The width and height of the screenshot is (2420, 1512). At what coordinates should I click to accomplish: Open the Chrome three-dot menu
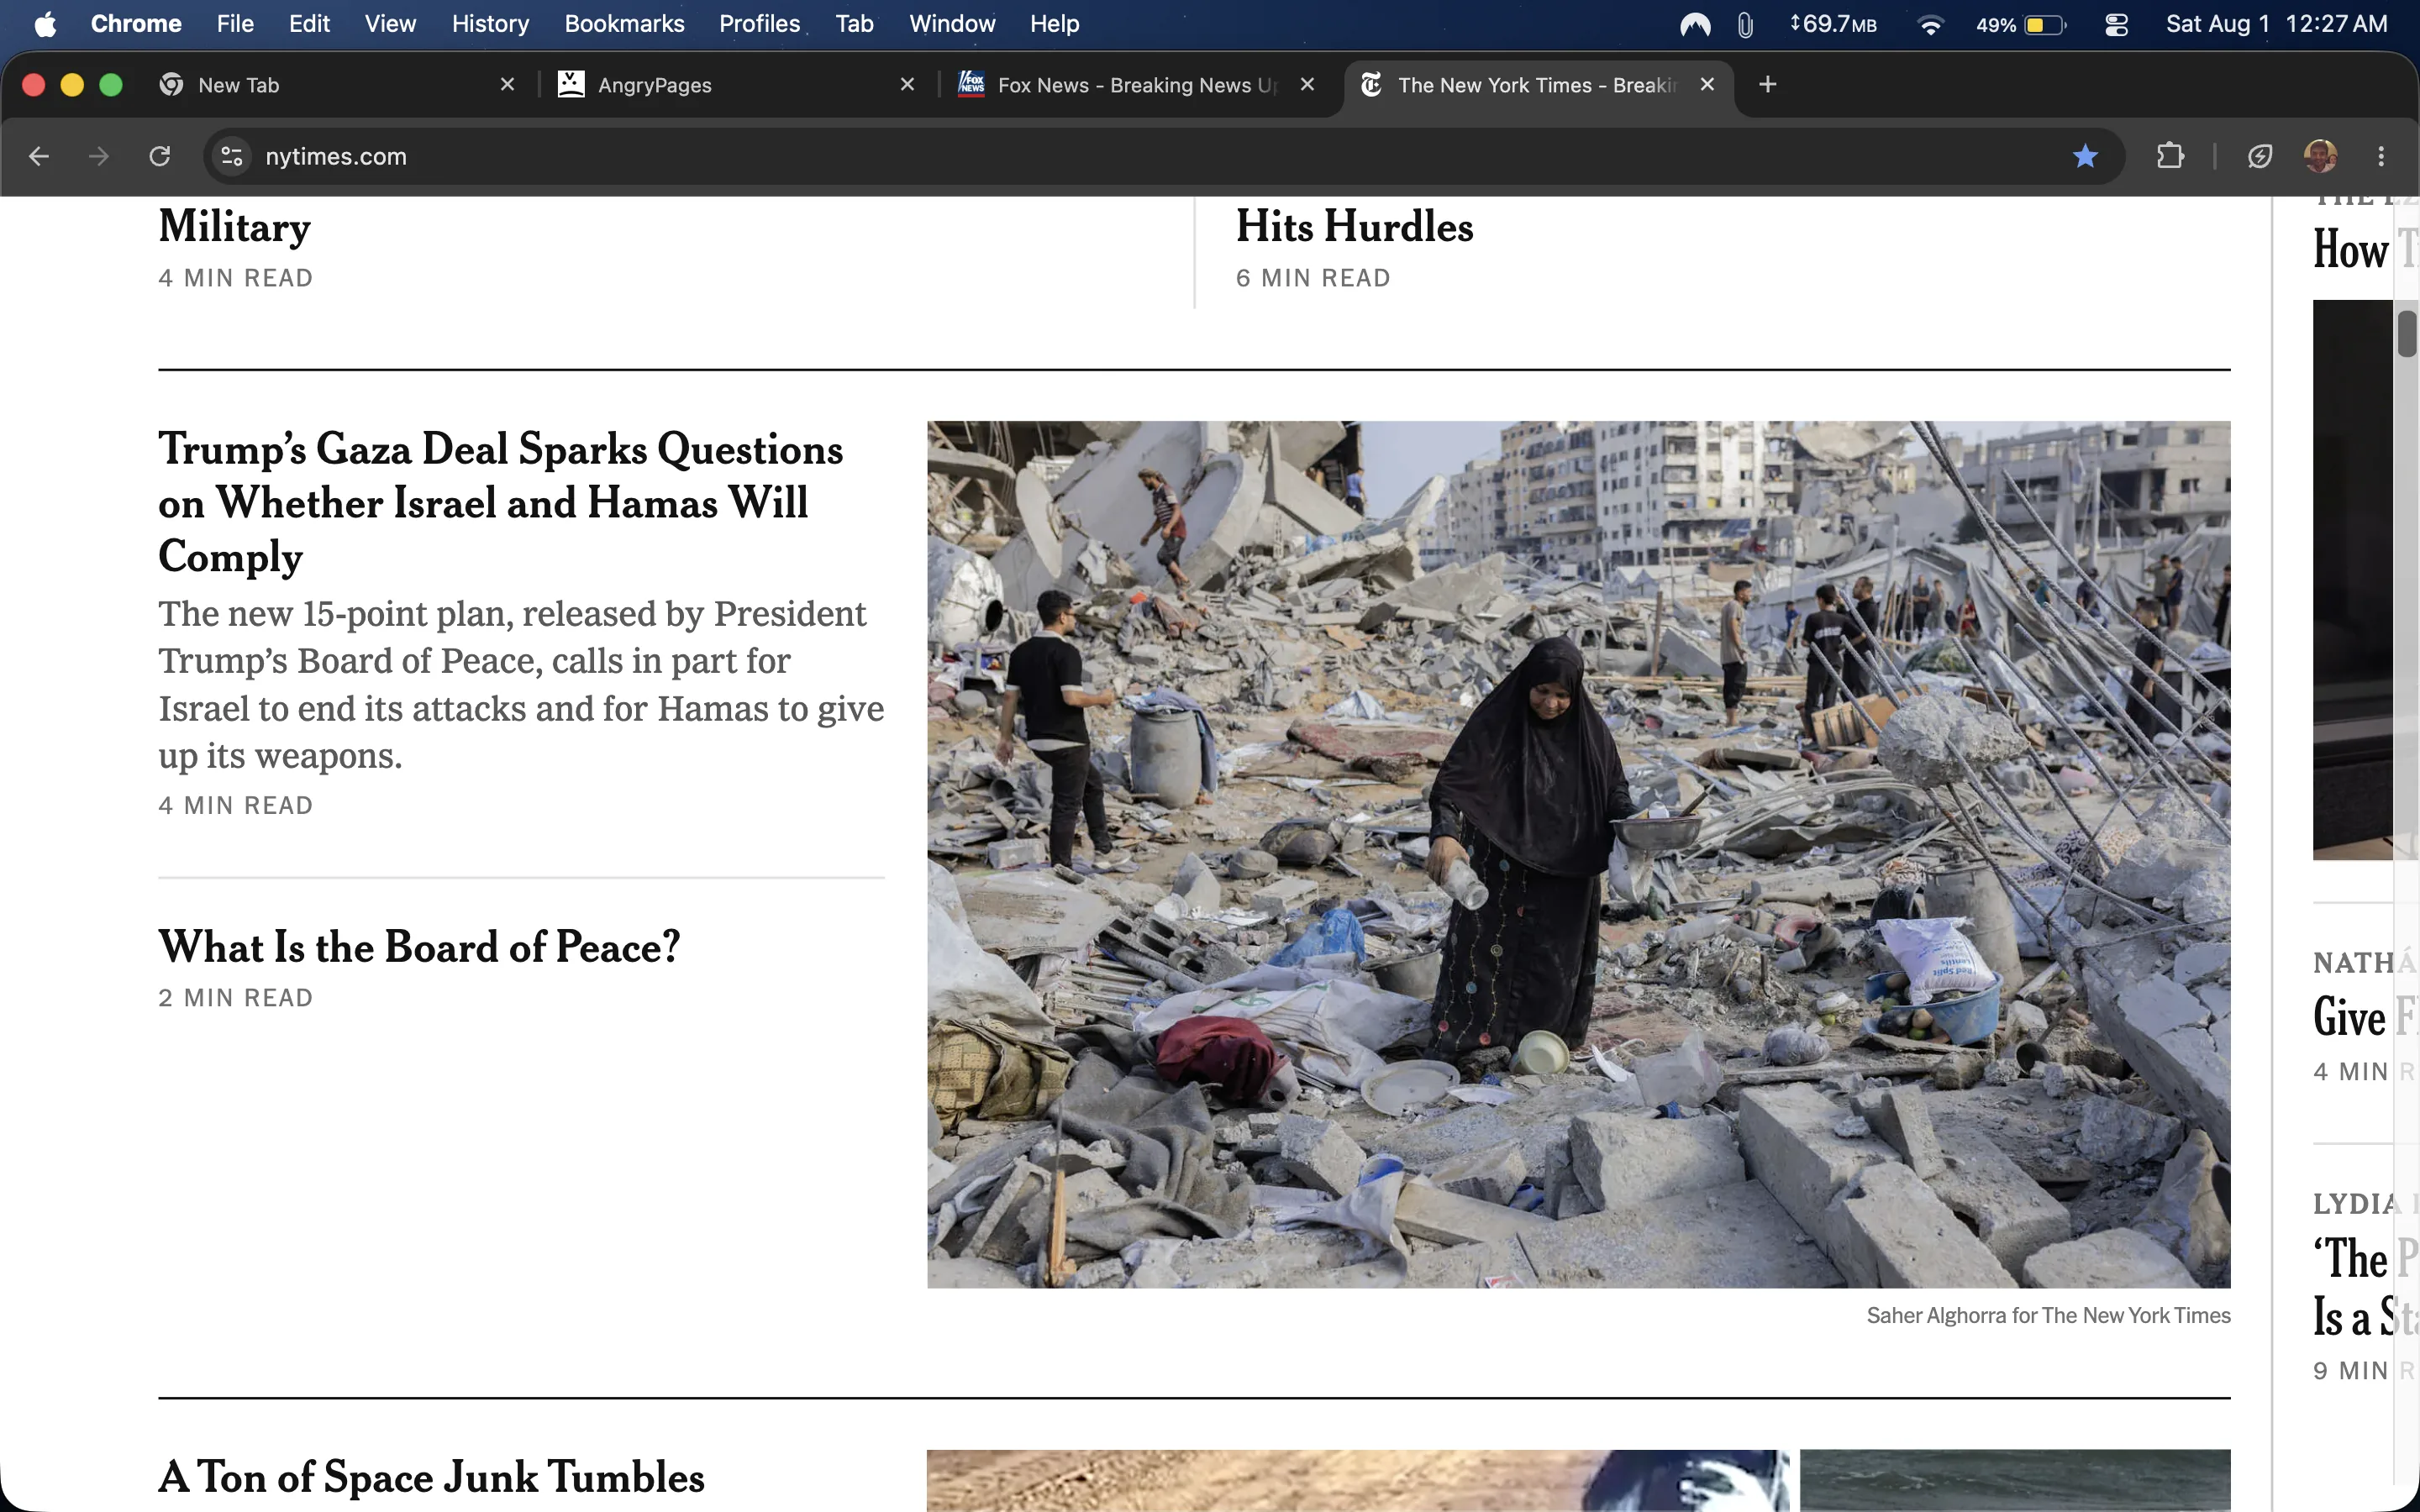pos(2381,156)
